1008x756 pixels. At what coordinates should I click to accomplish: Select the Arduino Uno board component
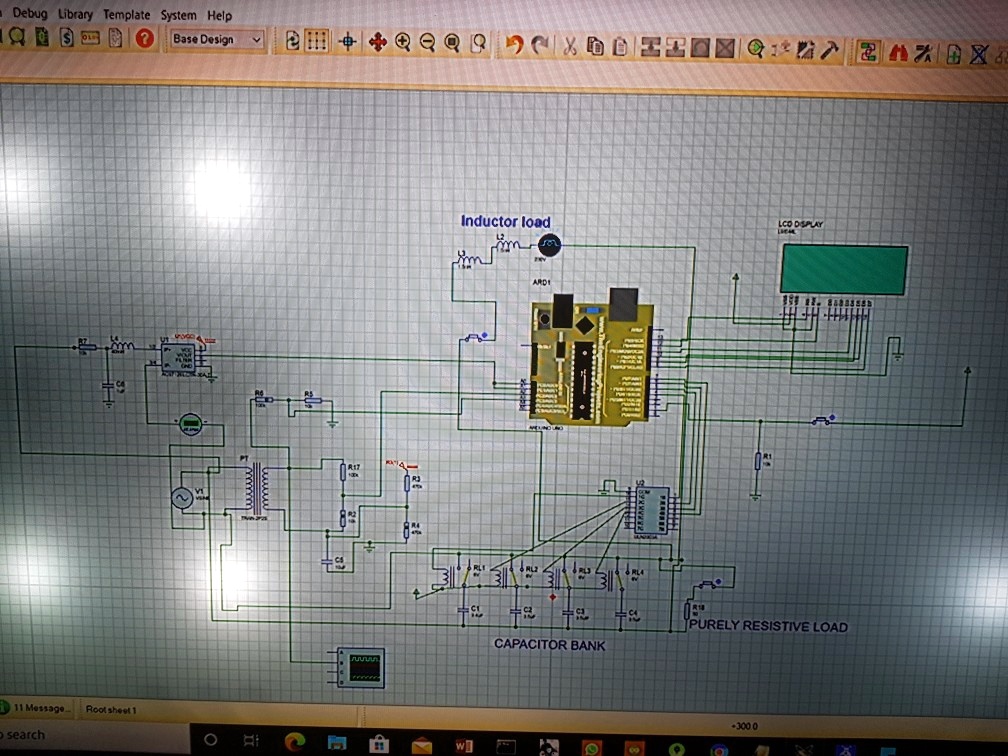tap(590, 360)
